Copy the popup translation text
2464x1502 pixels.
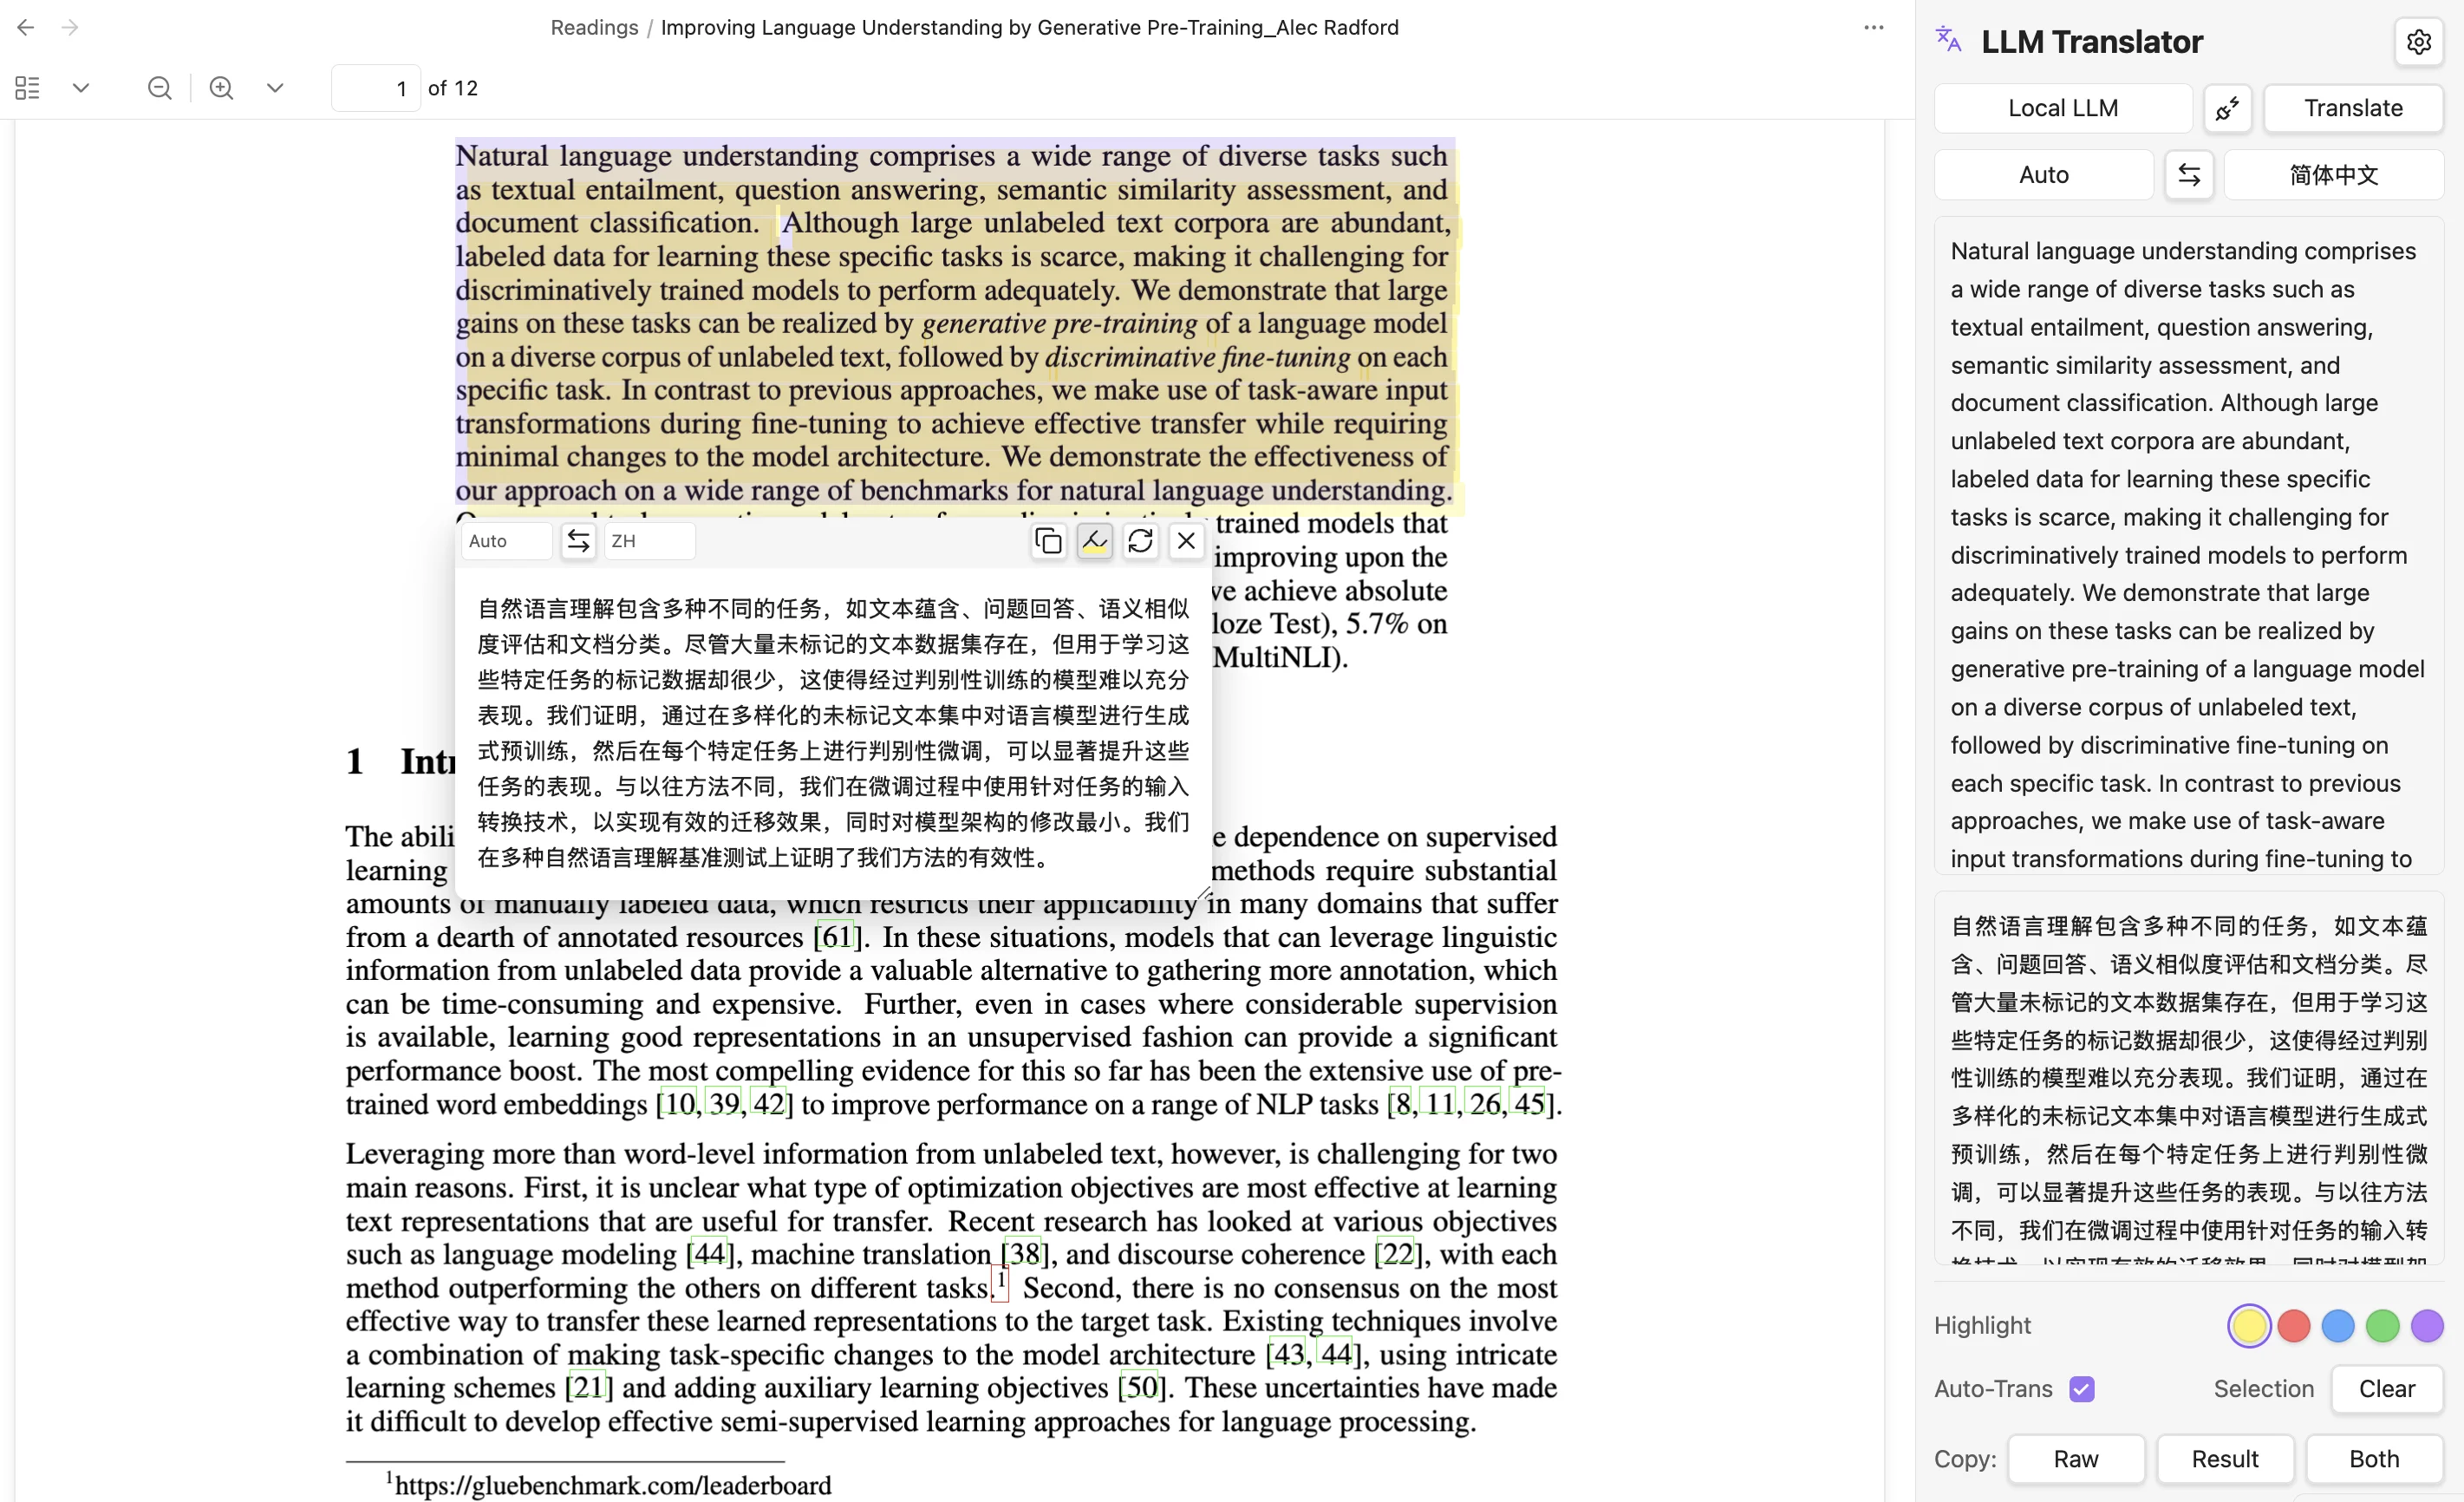pos(1048,541)
